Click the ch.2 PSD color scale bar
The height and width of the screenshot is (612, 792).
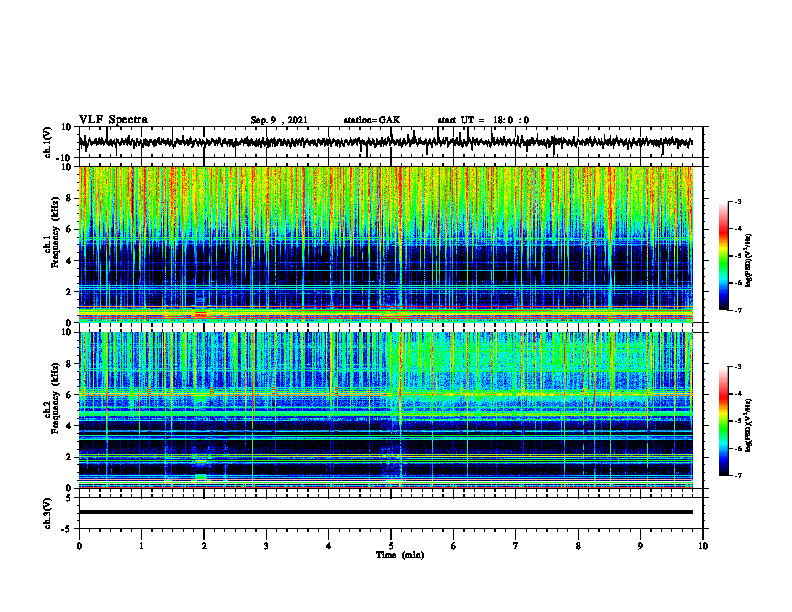tap(724, 421)
